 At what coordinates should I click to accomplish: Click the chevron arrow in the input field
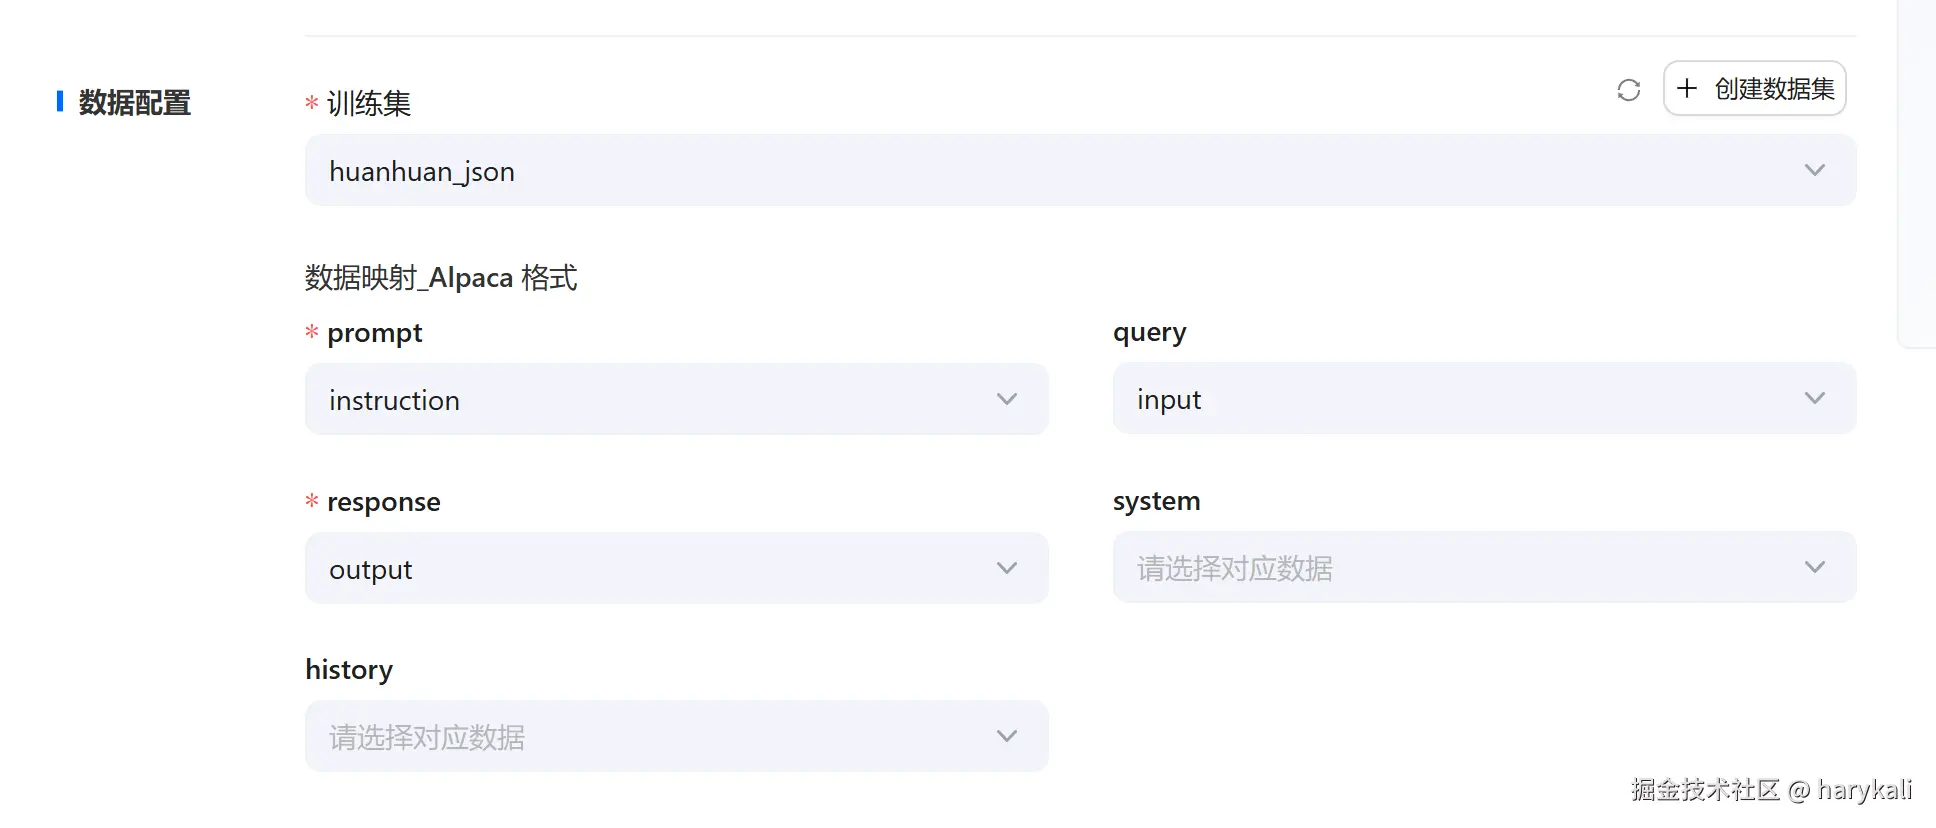pos(1814,398)
